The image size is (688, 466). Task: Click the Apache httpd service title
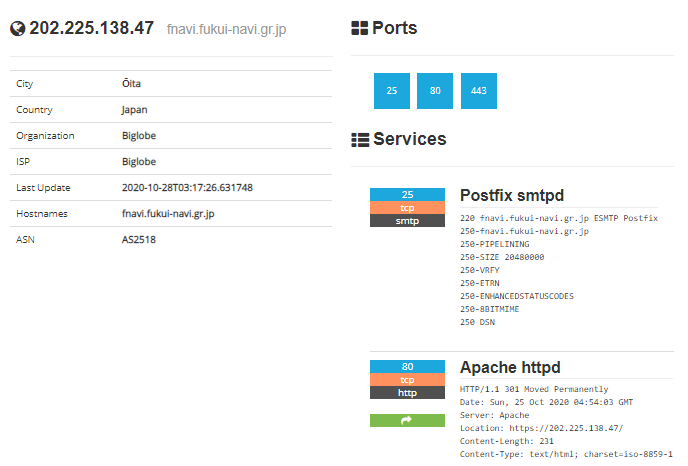510,367
